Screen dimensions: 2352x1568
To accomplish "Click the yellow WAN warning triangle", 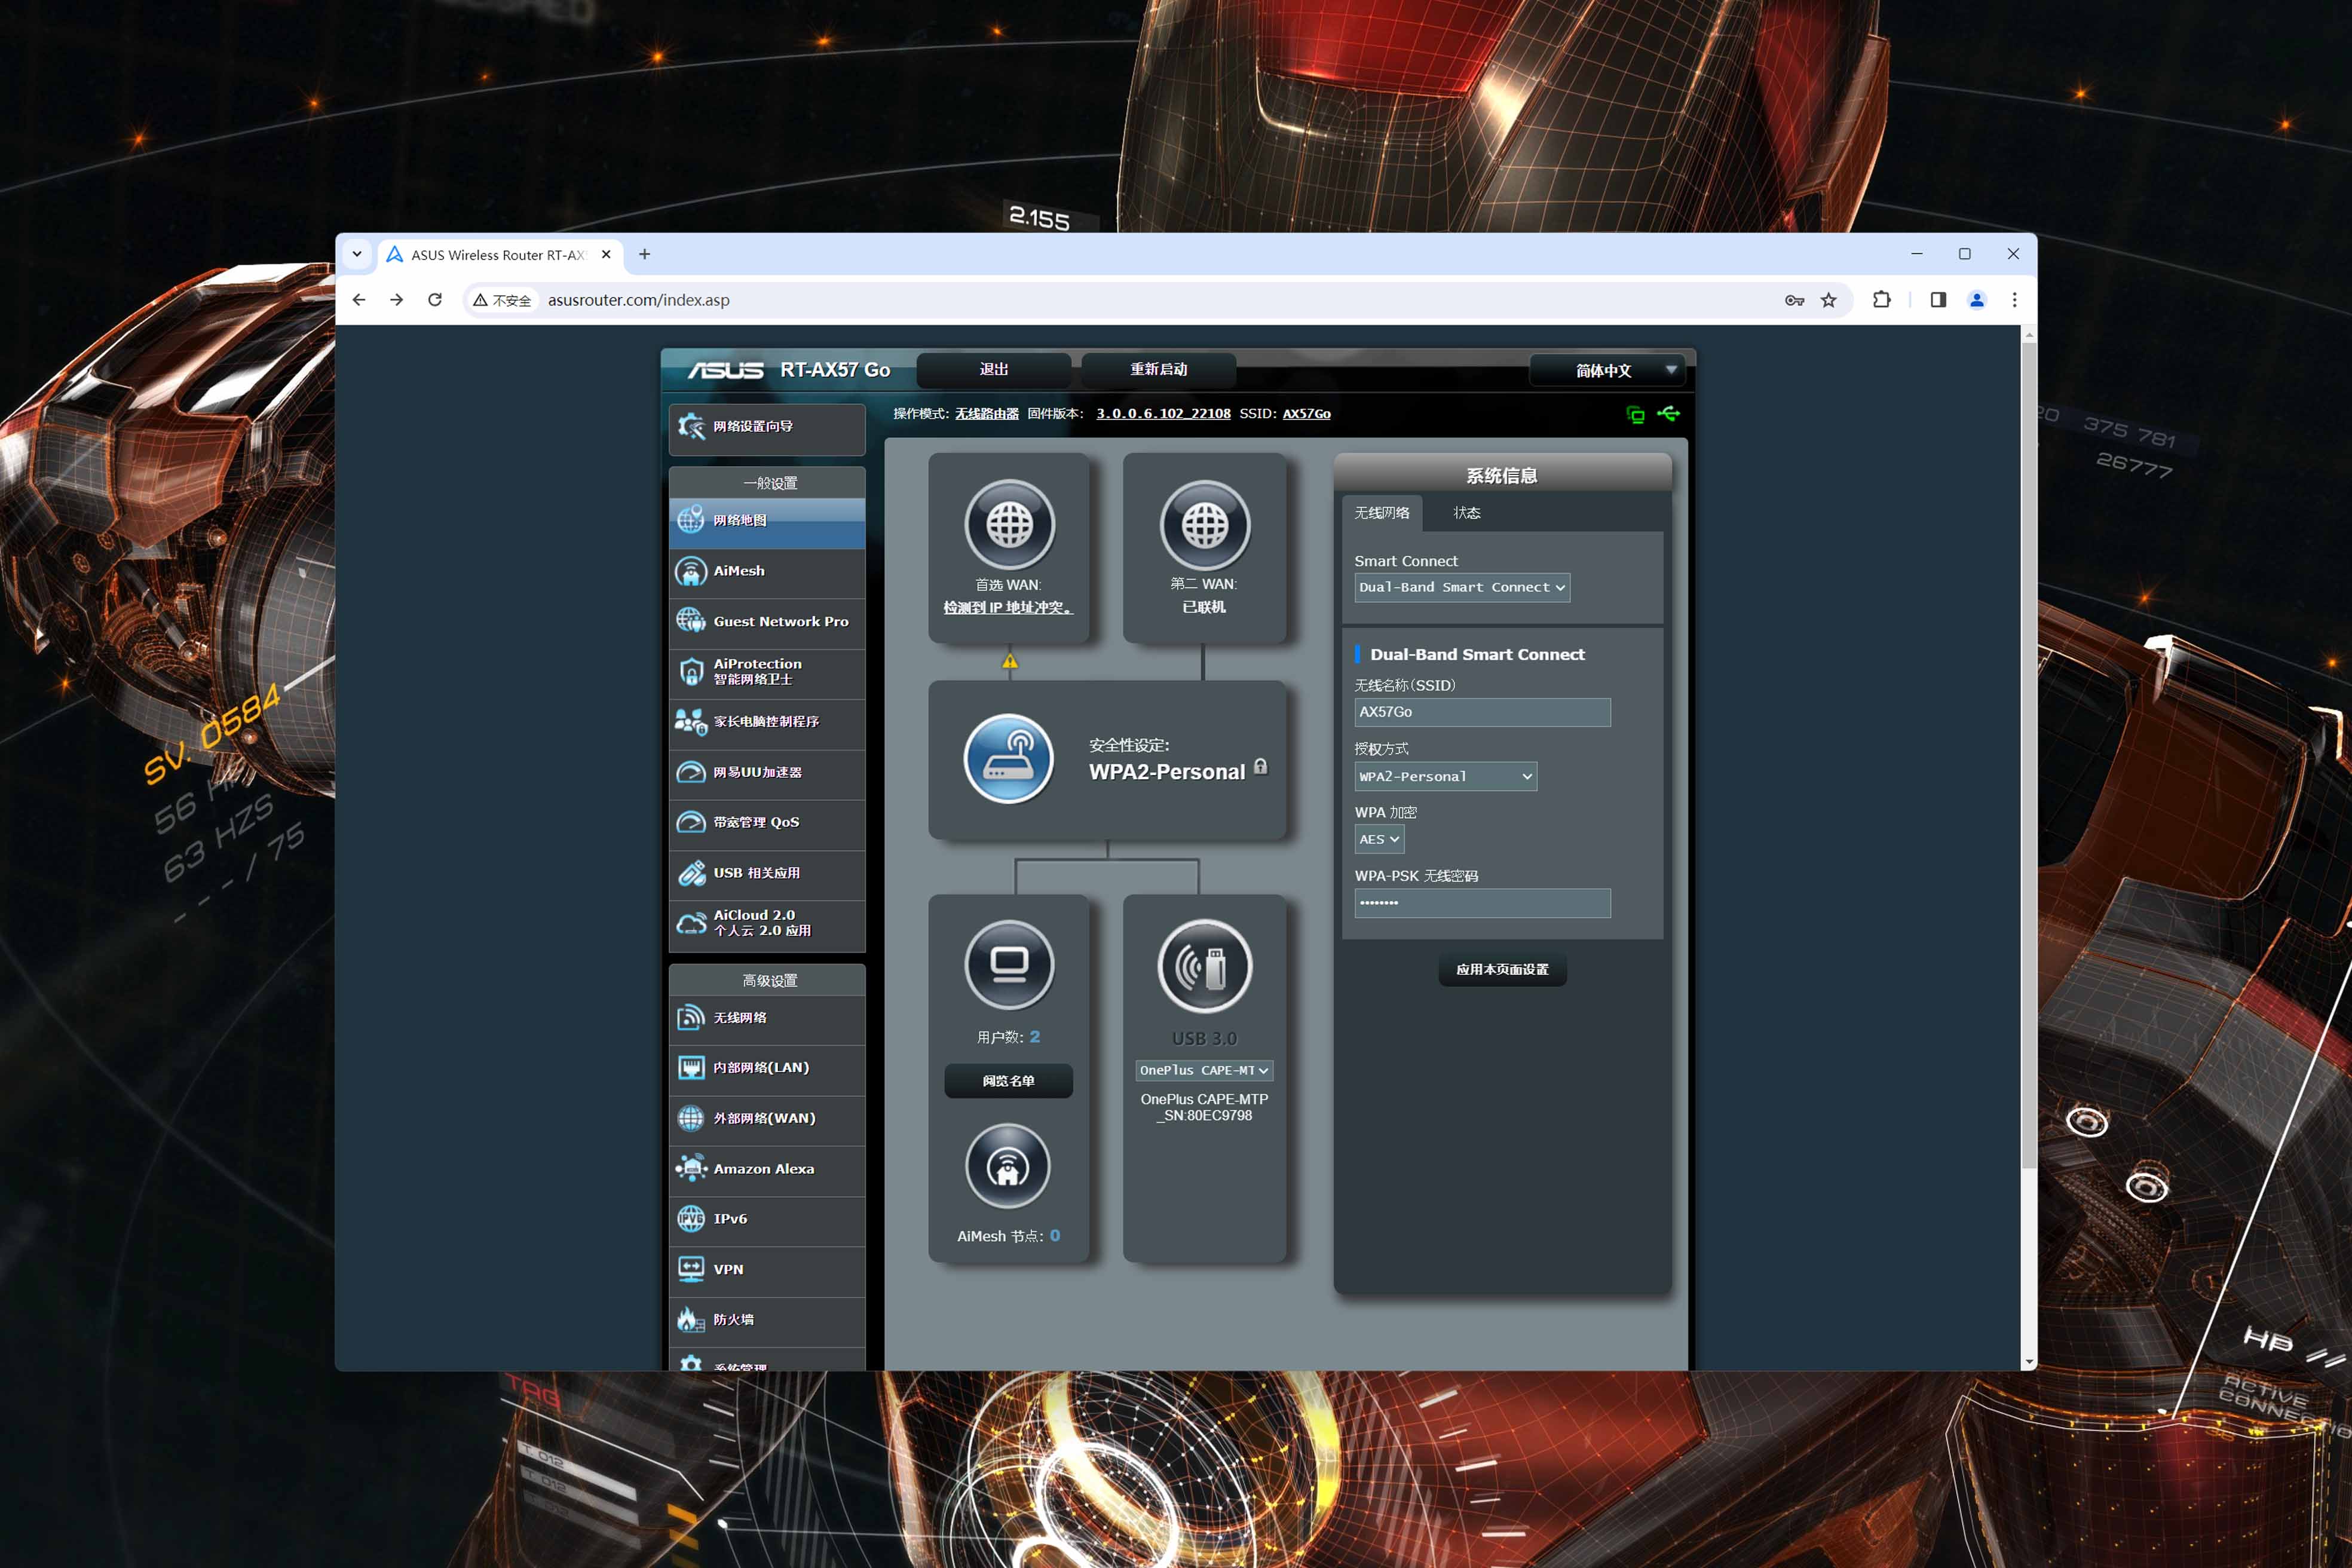I will point(1010,661).
